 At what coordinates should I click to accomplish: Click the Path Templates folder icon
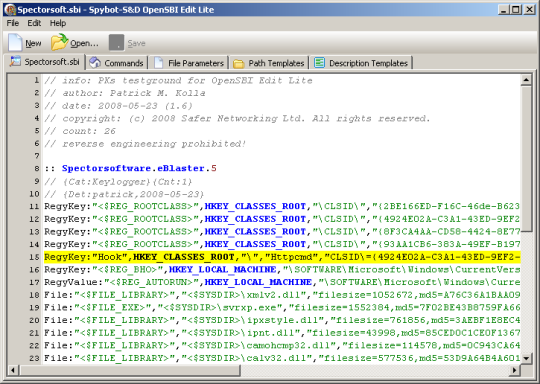(239, 63)
